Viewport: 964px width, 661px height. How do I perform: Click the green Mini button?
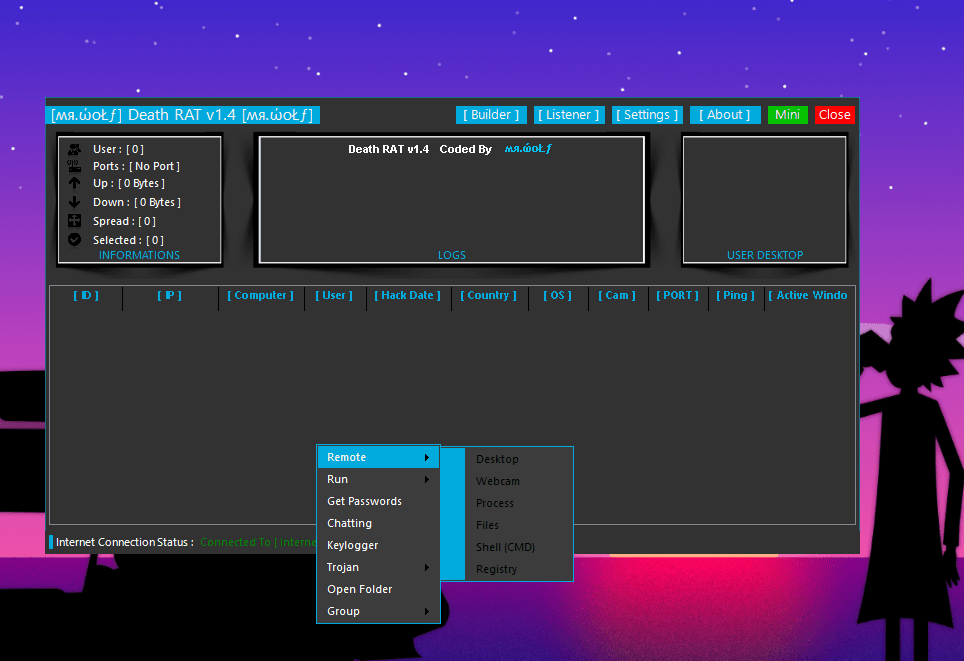click(x=788, y=115)
